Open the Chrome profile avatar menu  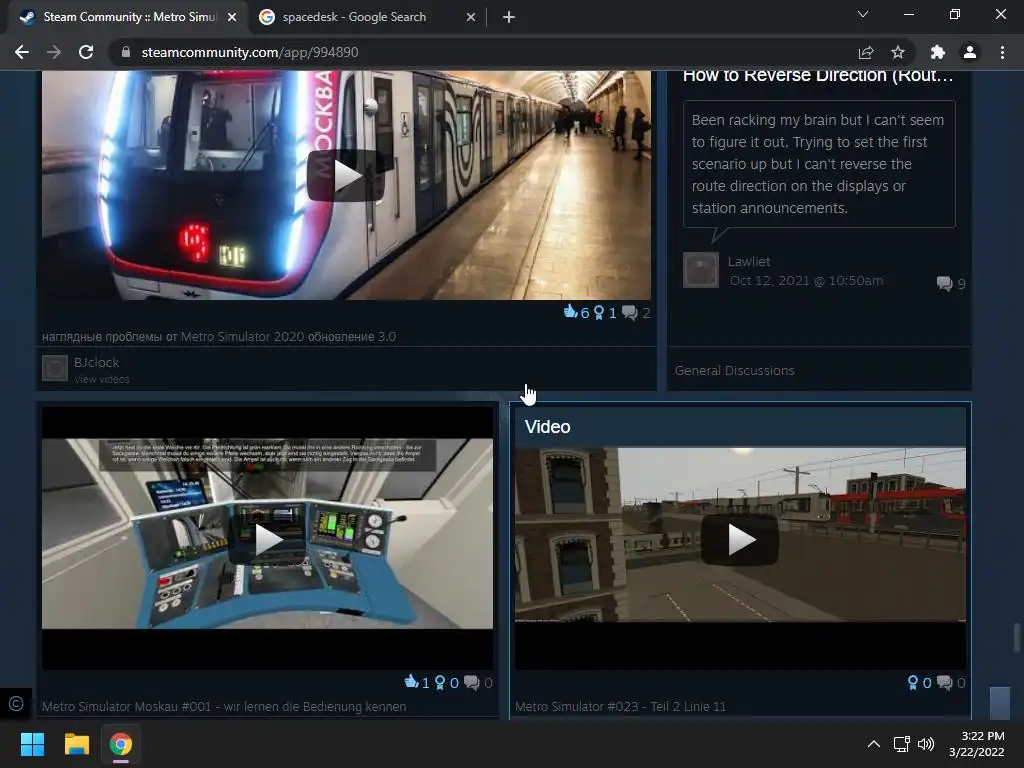click(x=970, y=52)
